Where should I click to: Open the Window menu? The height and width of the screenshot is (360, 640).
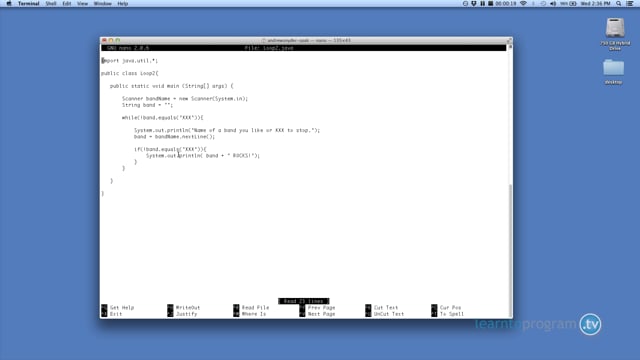103,4
